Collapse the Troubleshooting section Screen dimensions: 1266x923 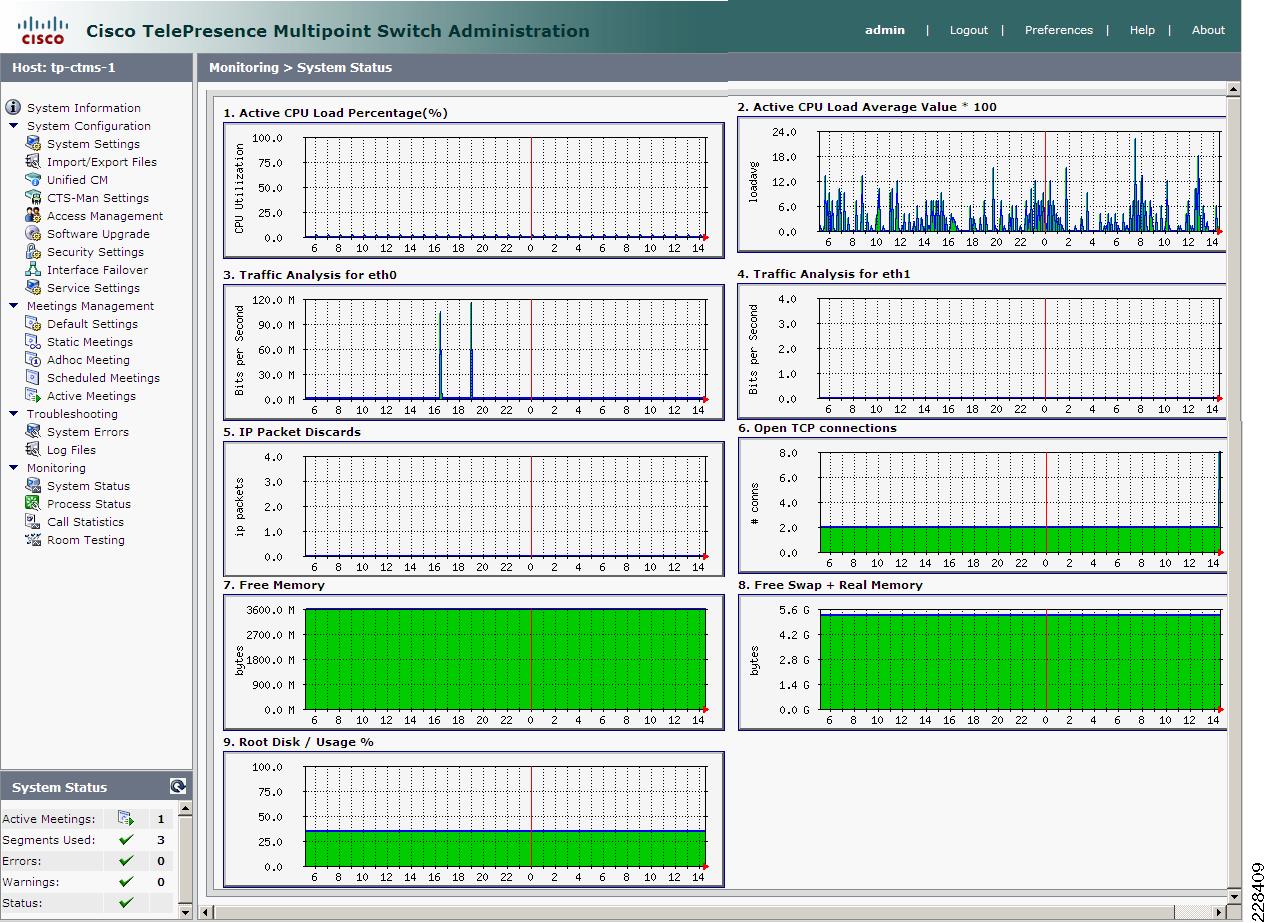[x=14, y=414]
